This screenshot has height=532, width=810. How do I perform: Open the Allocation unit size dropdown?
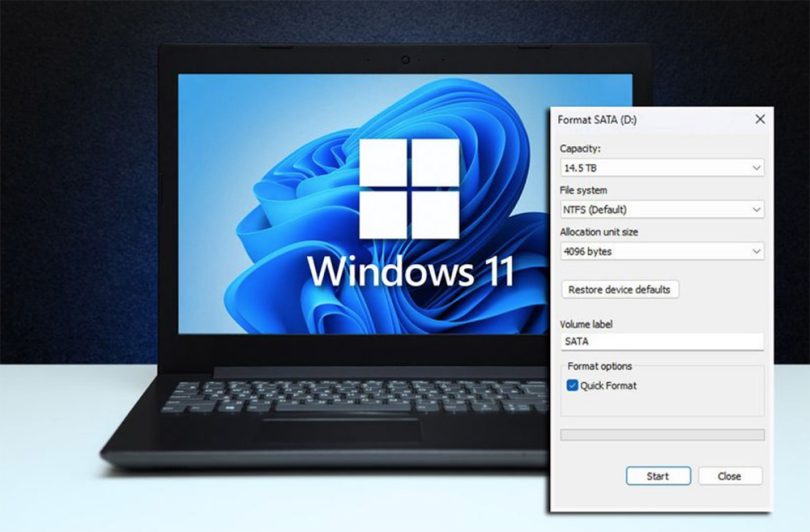coord(662,252)
